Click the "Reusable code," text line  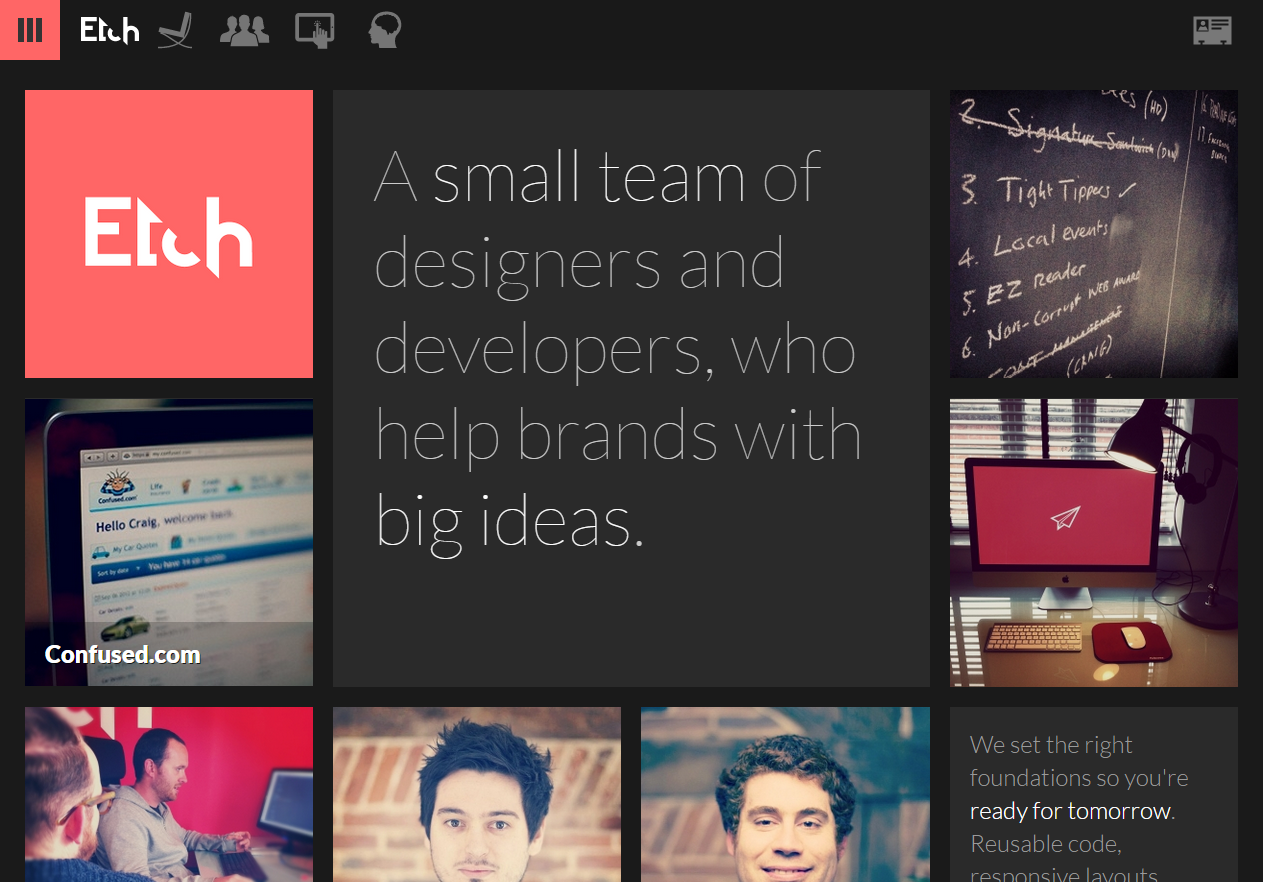(1045, 843)
